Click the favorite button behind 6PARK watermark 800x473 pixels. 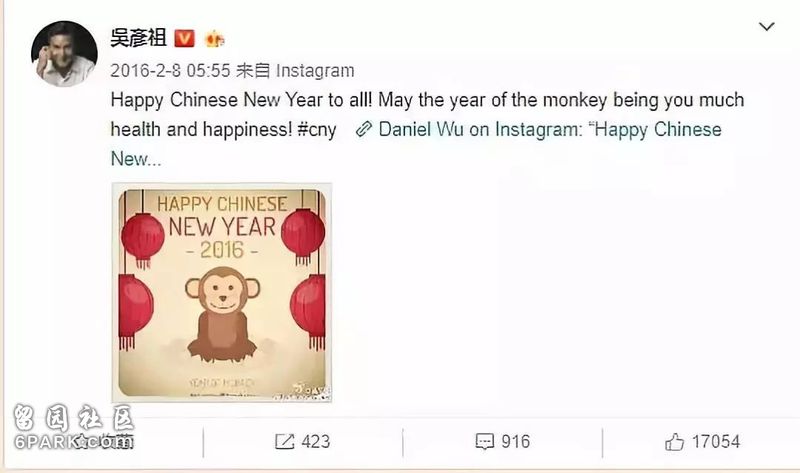click(102, 441)
